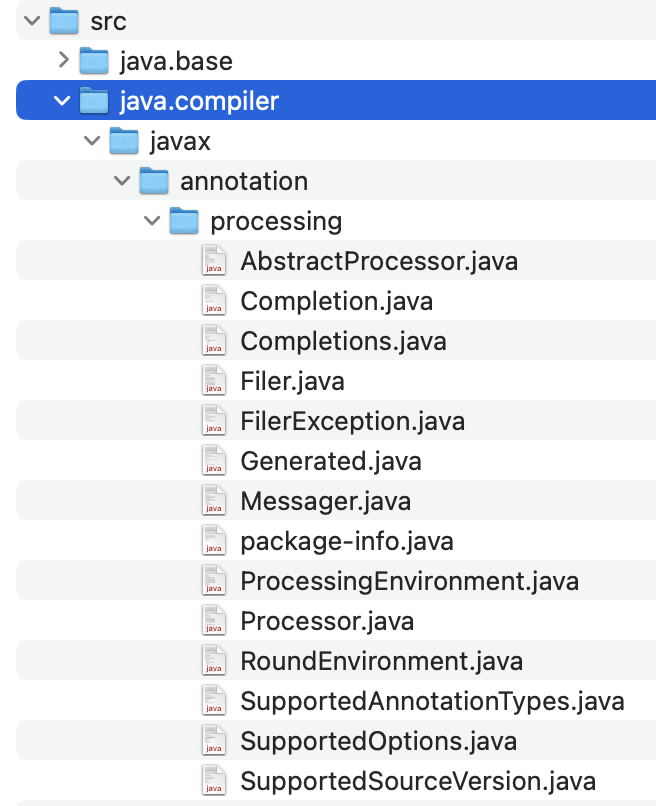
Task: Click the src folder icon
Action: tap(63, 20)
